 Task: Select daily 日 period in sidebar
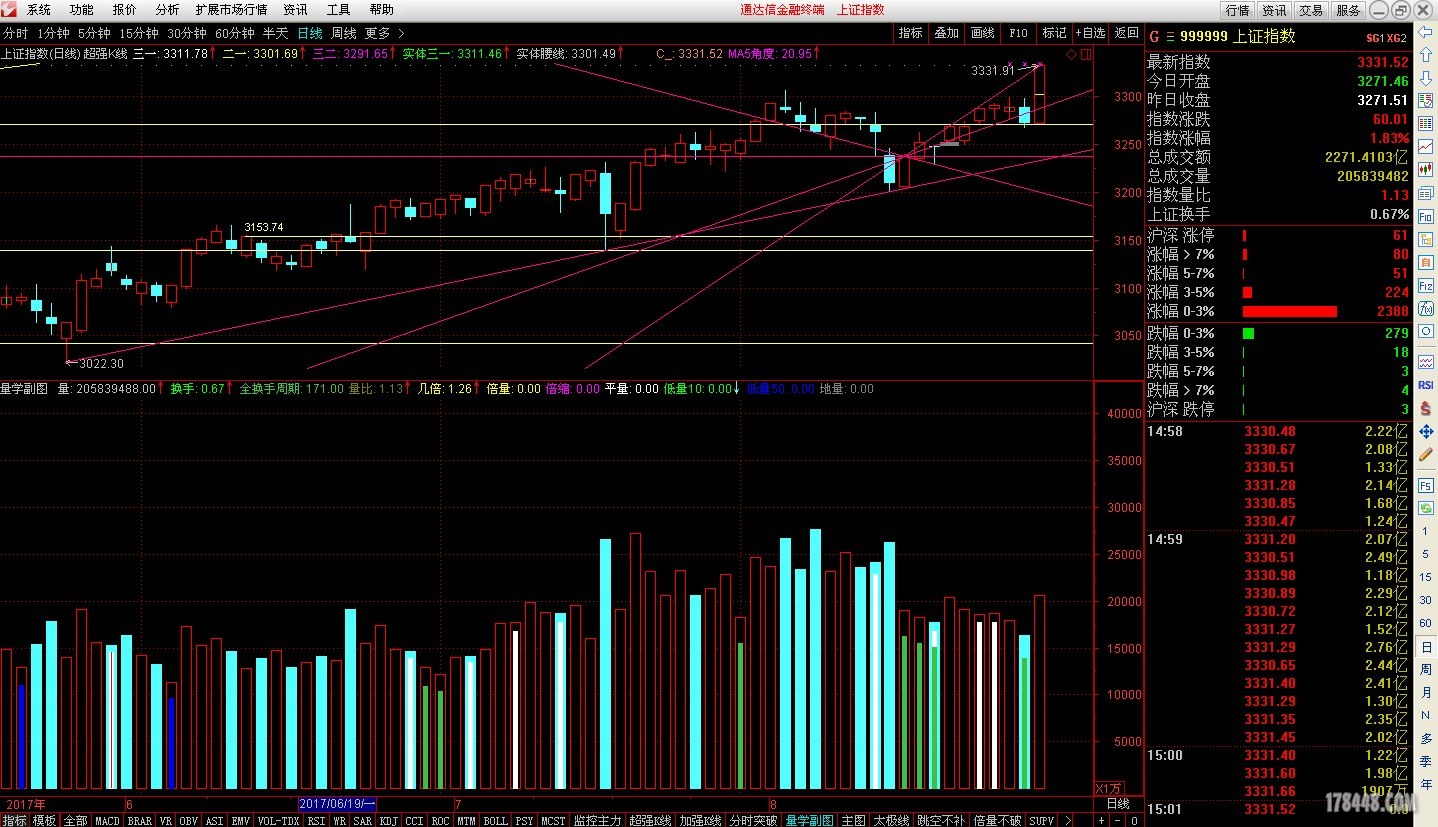[1425, 646]
